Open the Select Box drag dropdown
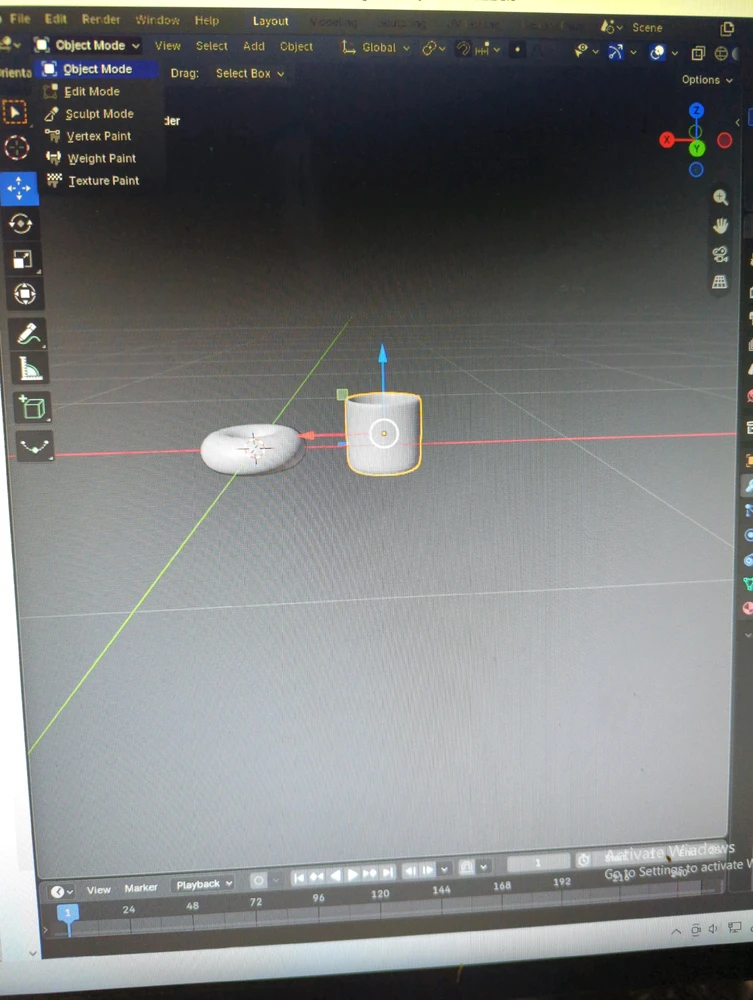 pyautogui.click(x=250, y=73)
